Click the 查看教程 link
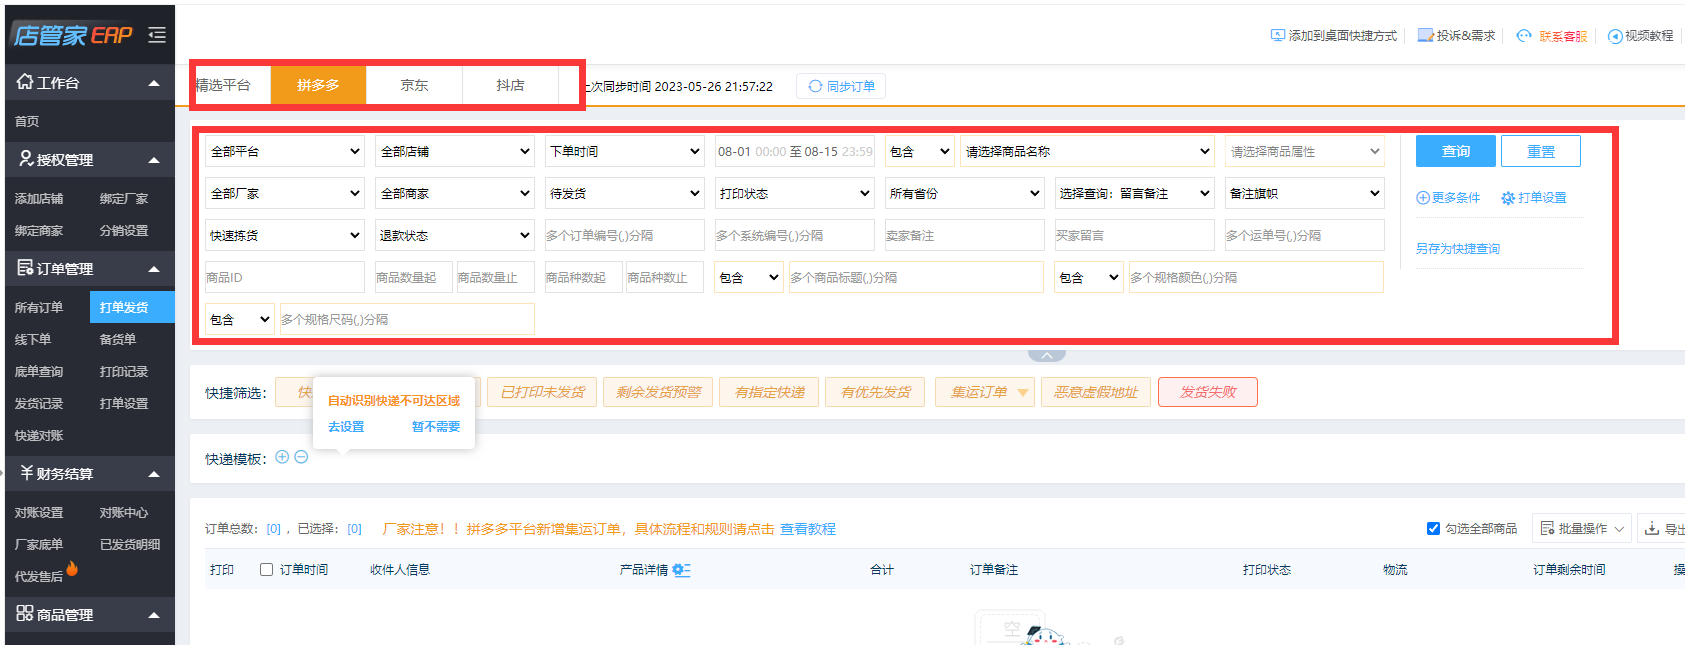The image size is (1685, 645). [808, 529]
